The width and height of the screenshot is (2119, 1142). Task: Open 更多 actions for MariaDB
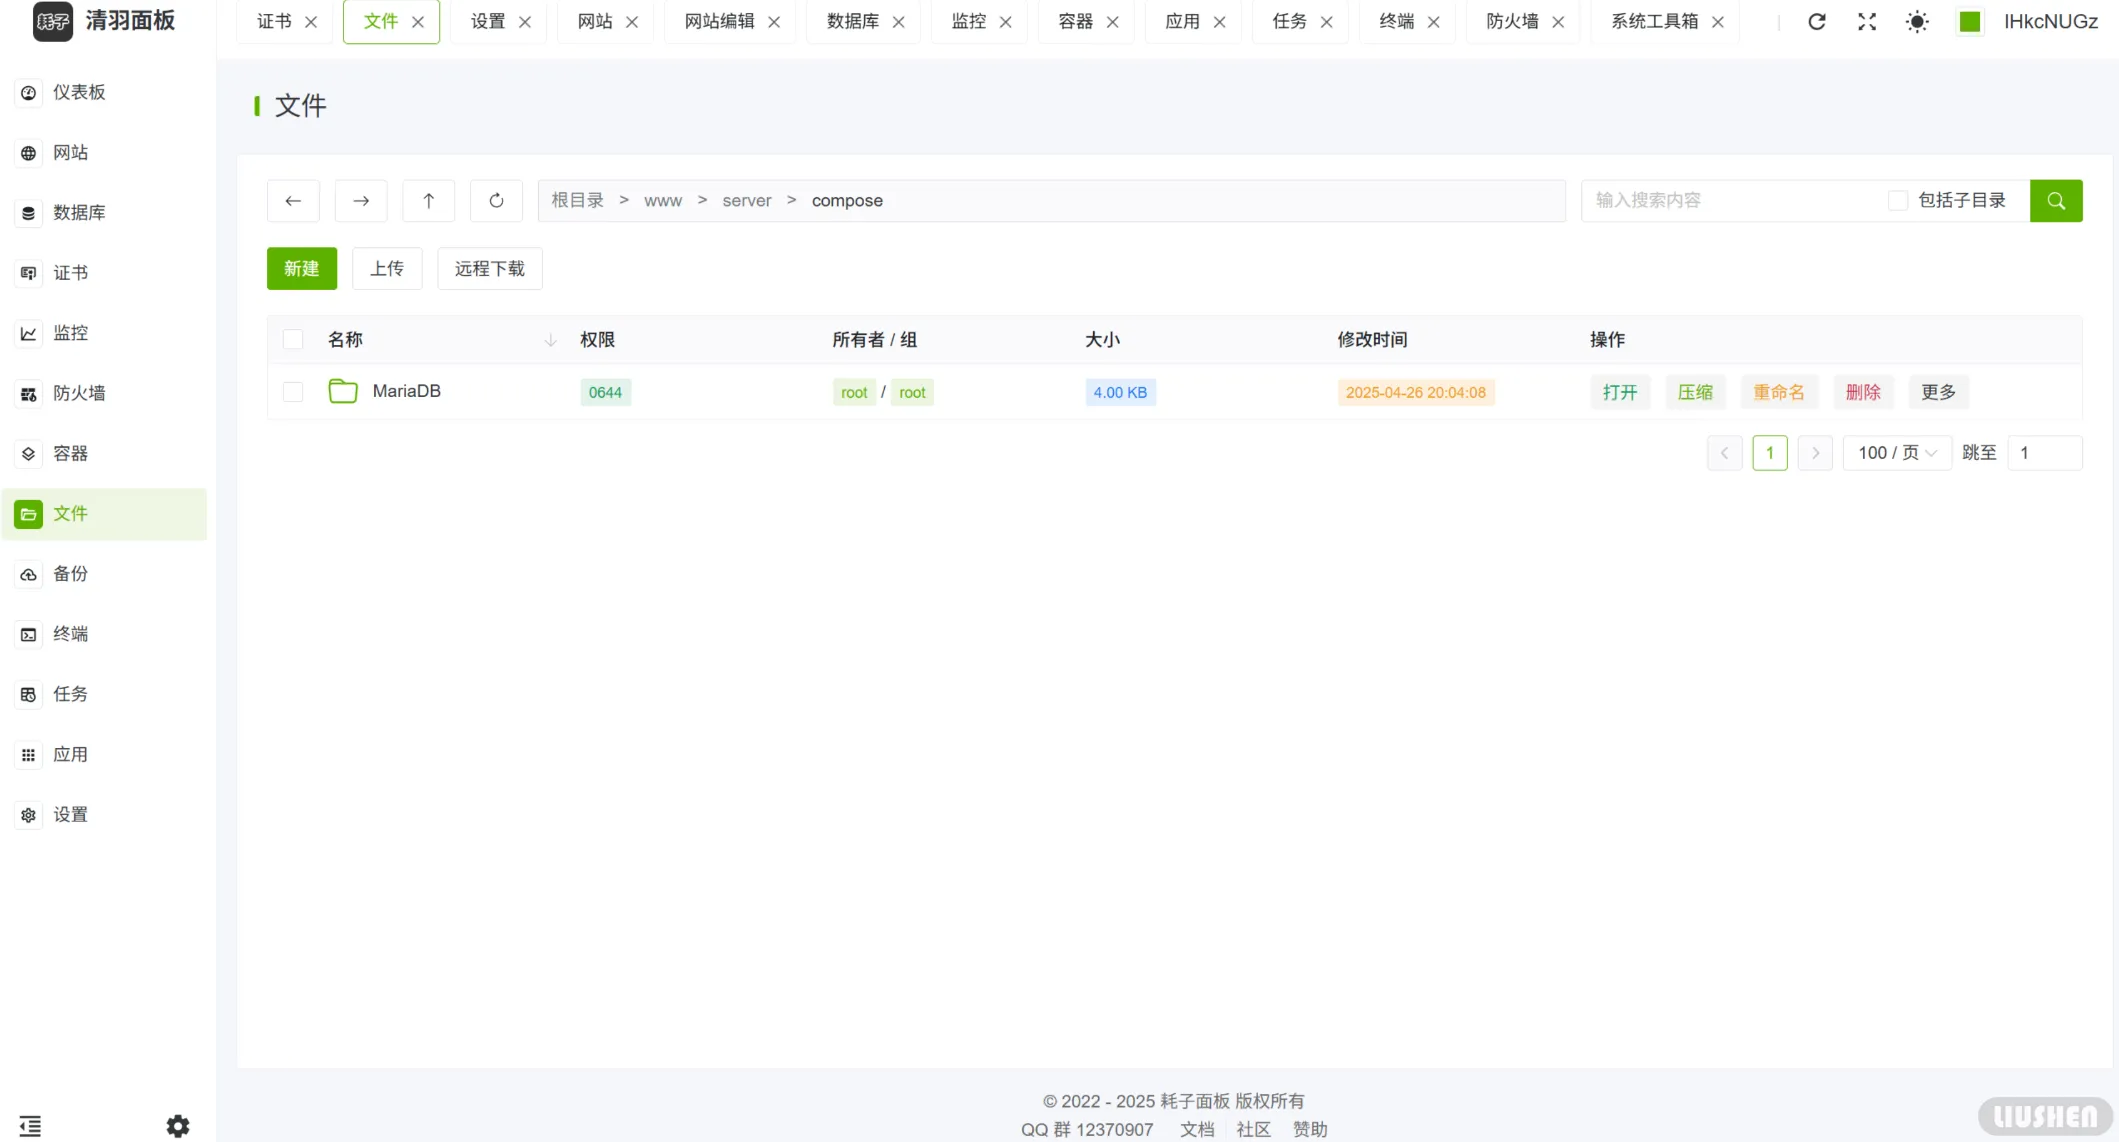click(x=1937, y=392)
